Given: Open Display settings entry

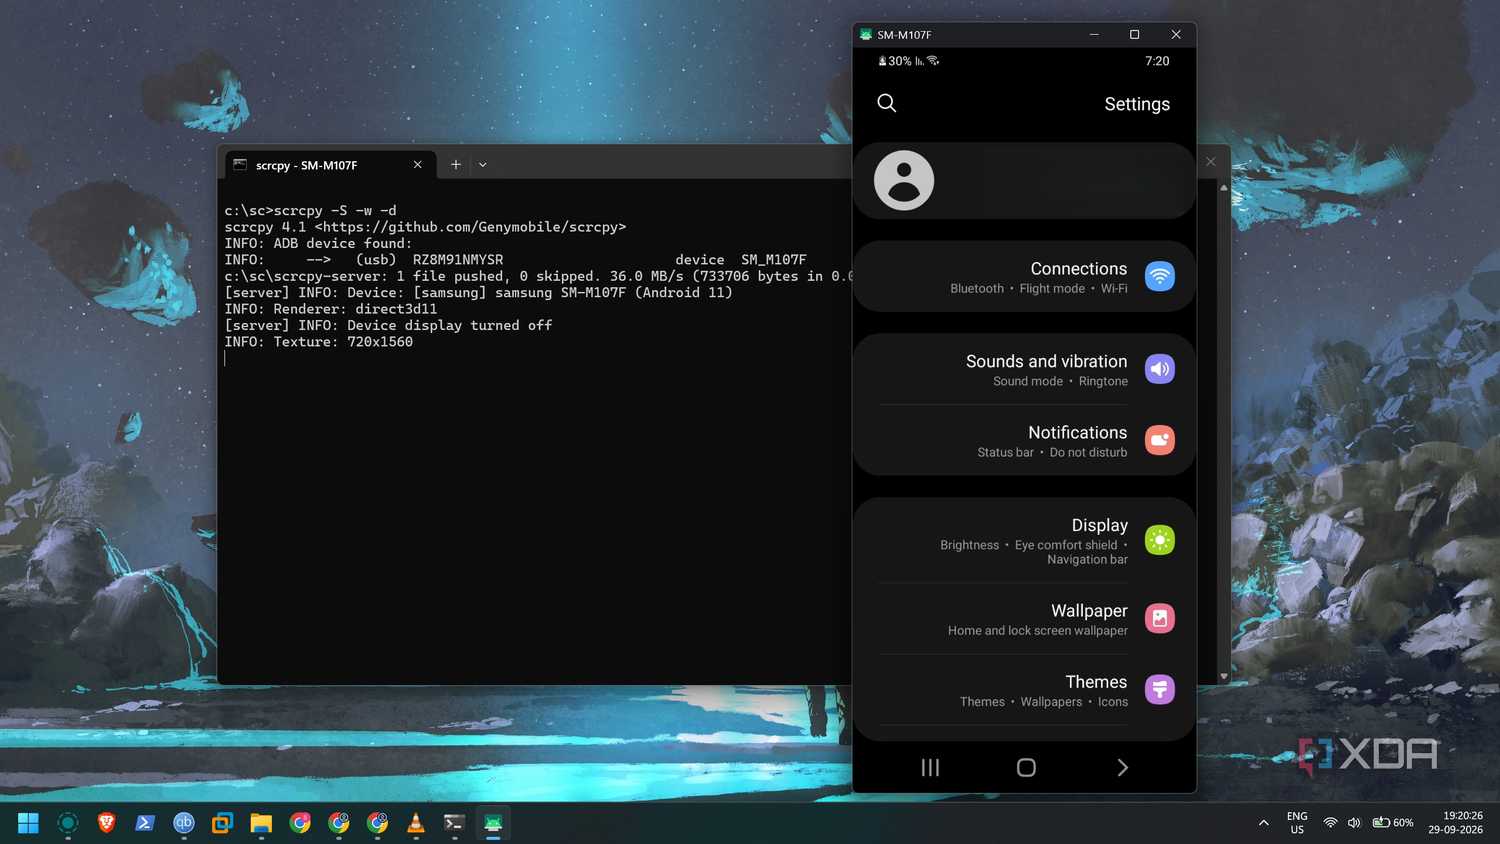Looking at the screenshot, I should [1024, 540].
